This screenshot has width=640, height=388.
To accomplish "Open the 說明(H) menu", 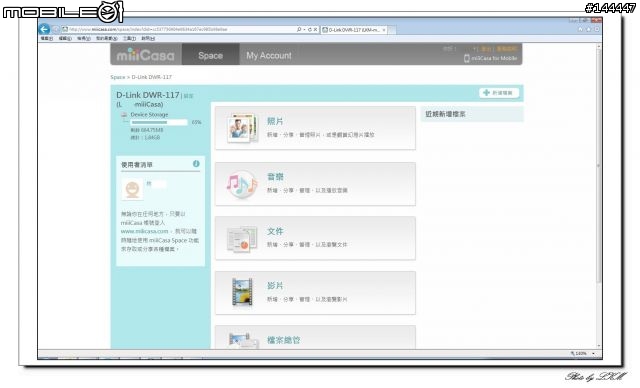I will [x=148, y=38].
